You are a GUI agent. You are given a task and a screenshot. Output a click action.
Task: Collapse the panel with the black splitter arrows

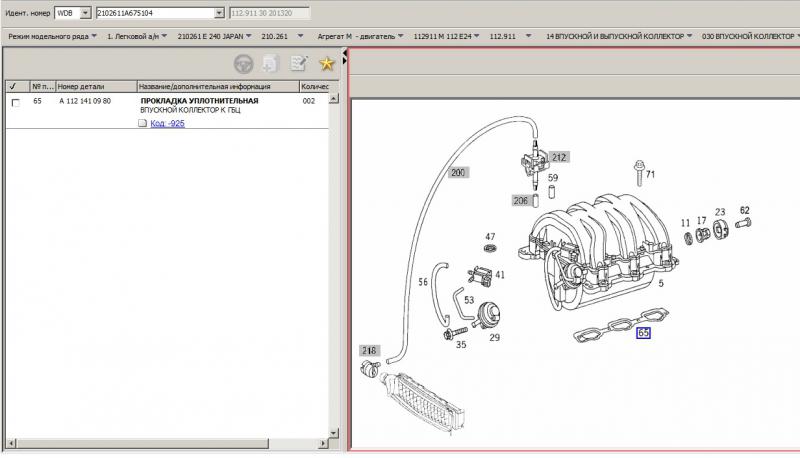(345, 57)
